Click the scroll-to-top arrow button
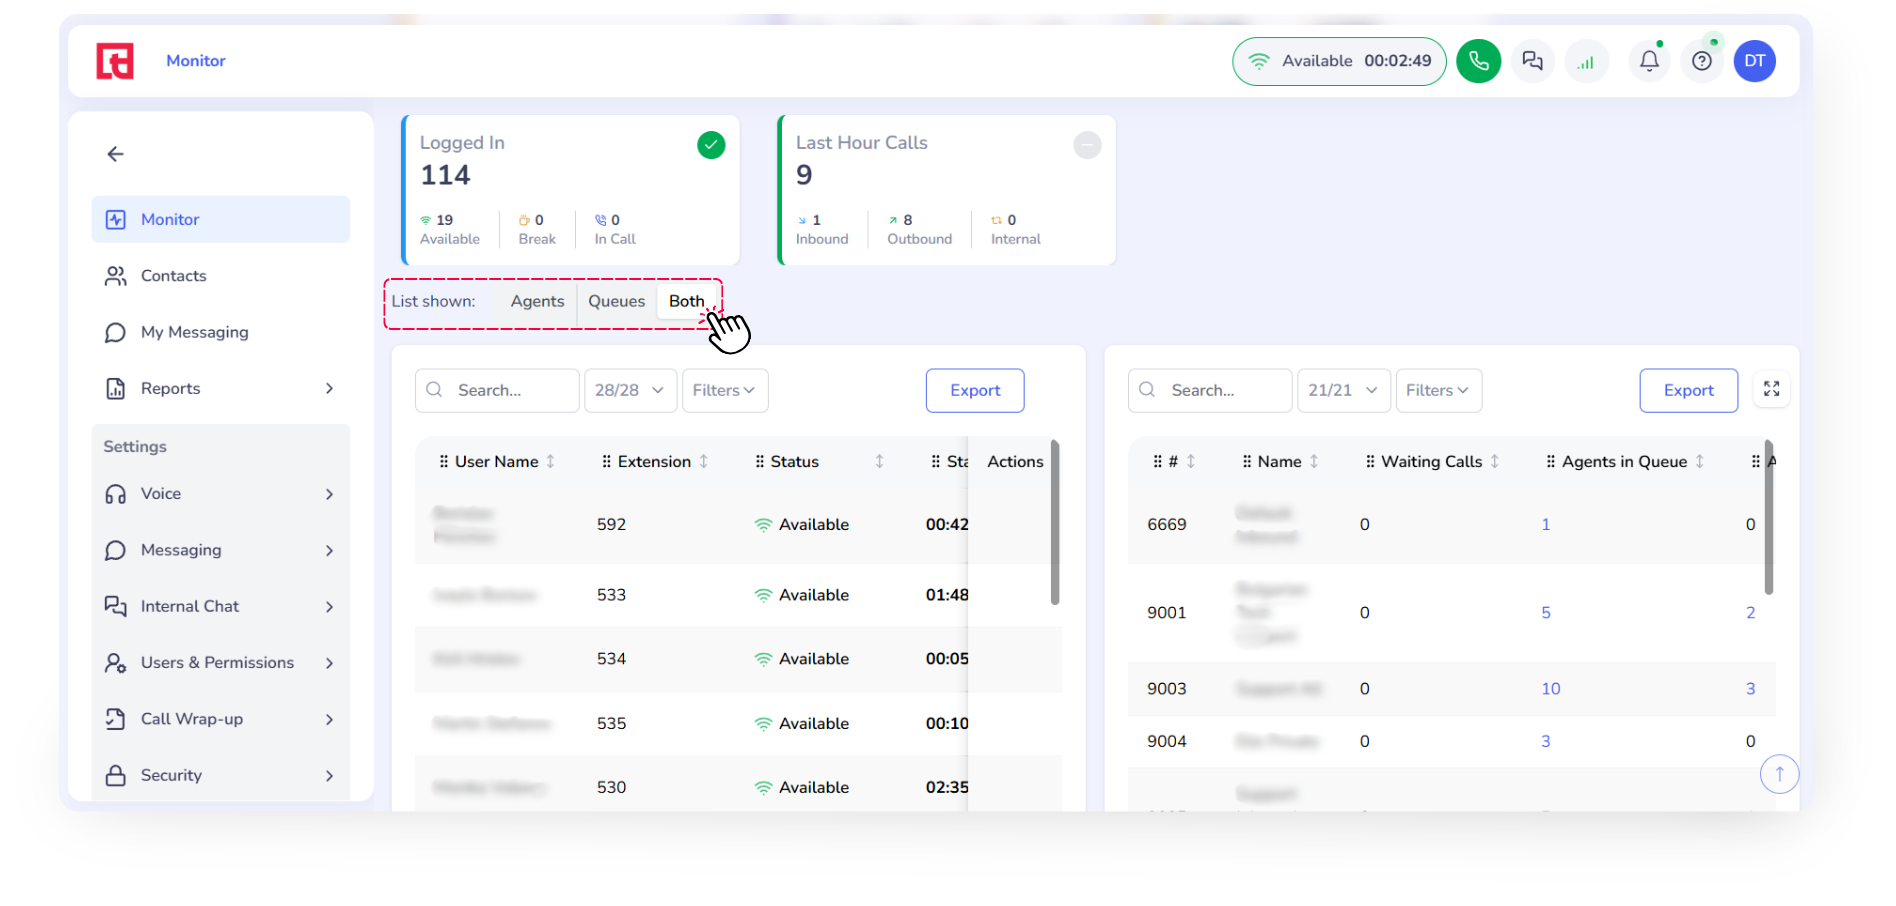Viewport: 1896px width, 906px height. point(1779,774)
